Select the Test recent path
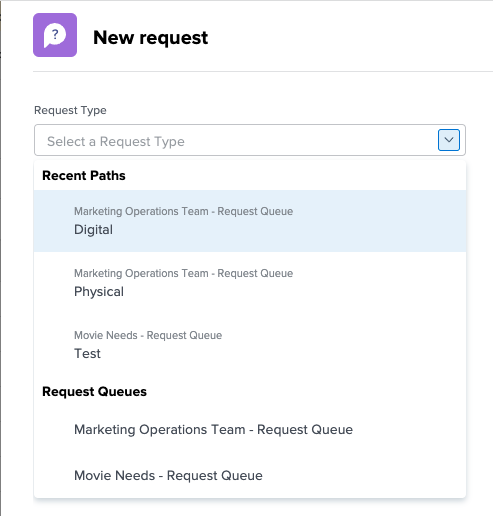The height and width of the screenshot is (516, 493). (250, 345)
